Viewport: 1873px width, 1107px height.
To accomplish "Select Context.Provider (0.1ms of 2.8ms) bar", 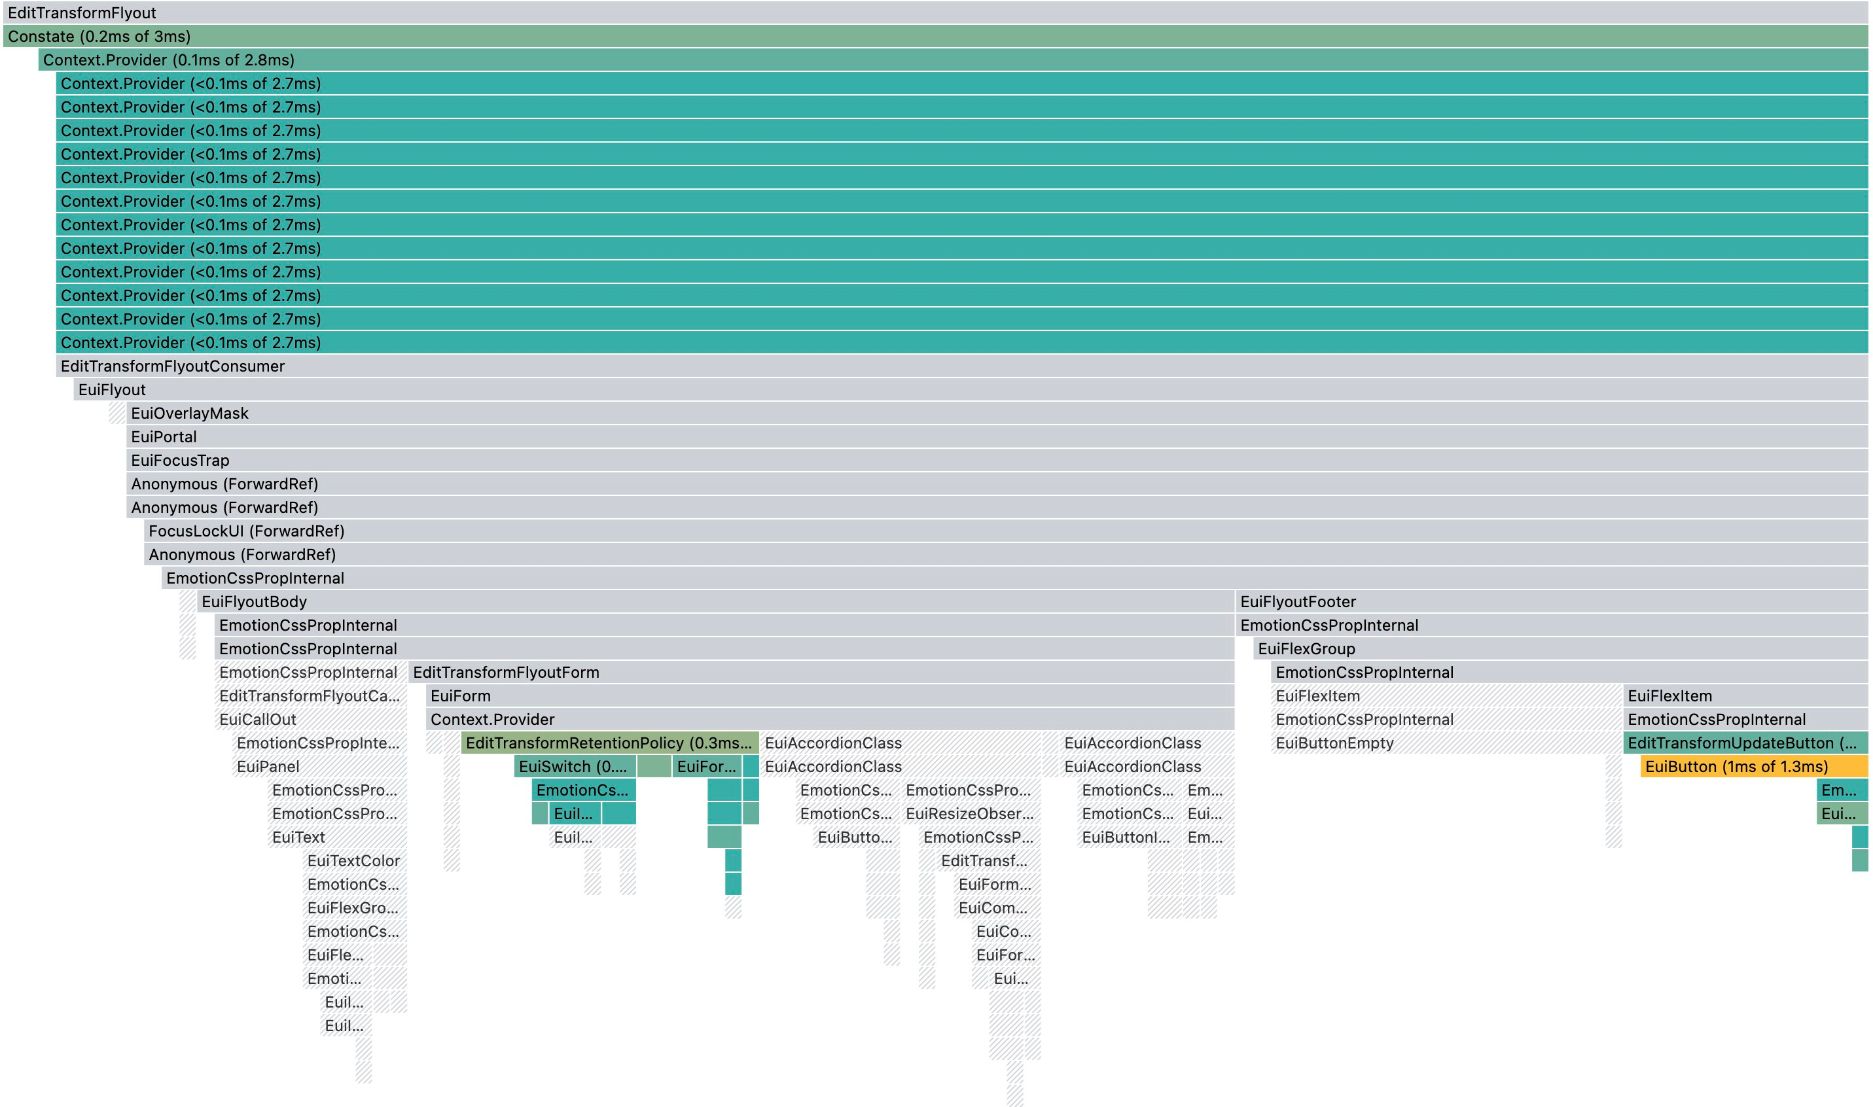I will [953, 60].
